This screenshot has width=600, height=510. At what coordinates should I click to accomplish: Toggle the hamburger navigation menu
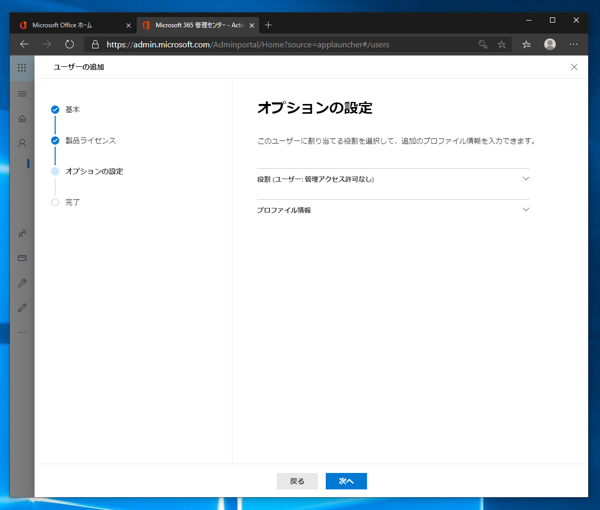pos(22,94)
